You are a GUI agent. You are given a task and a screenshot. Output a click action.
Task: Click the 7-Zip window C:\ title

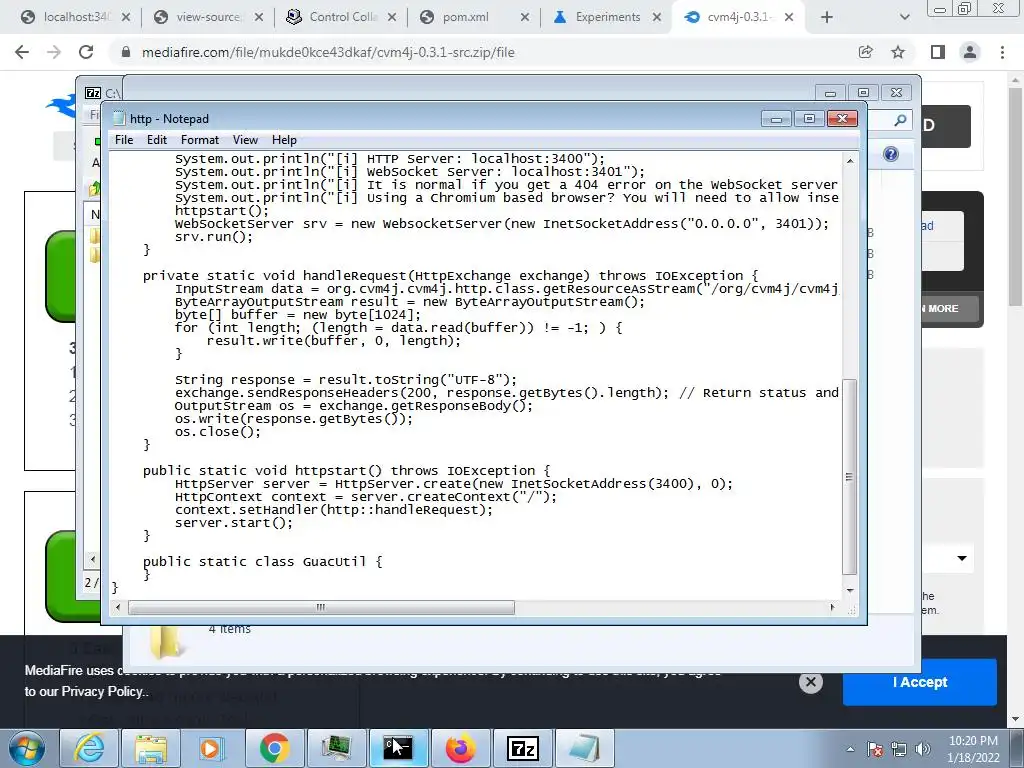113,93
